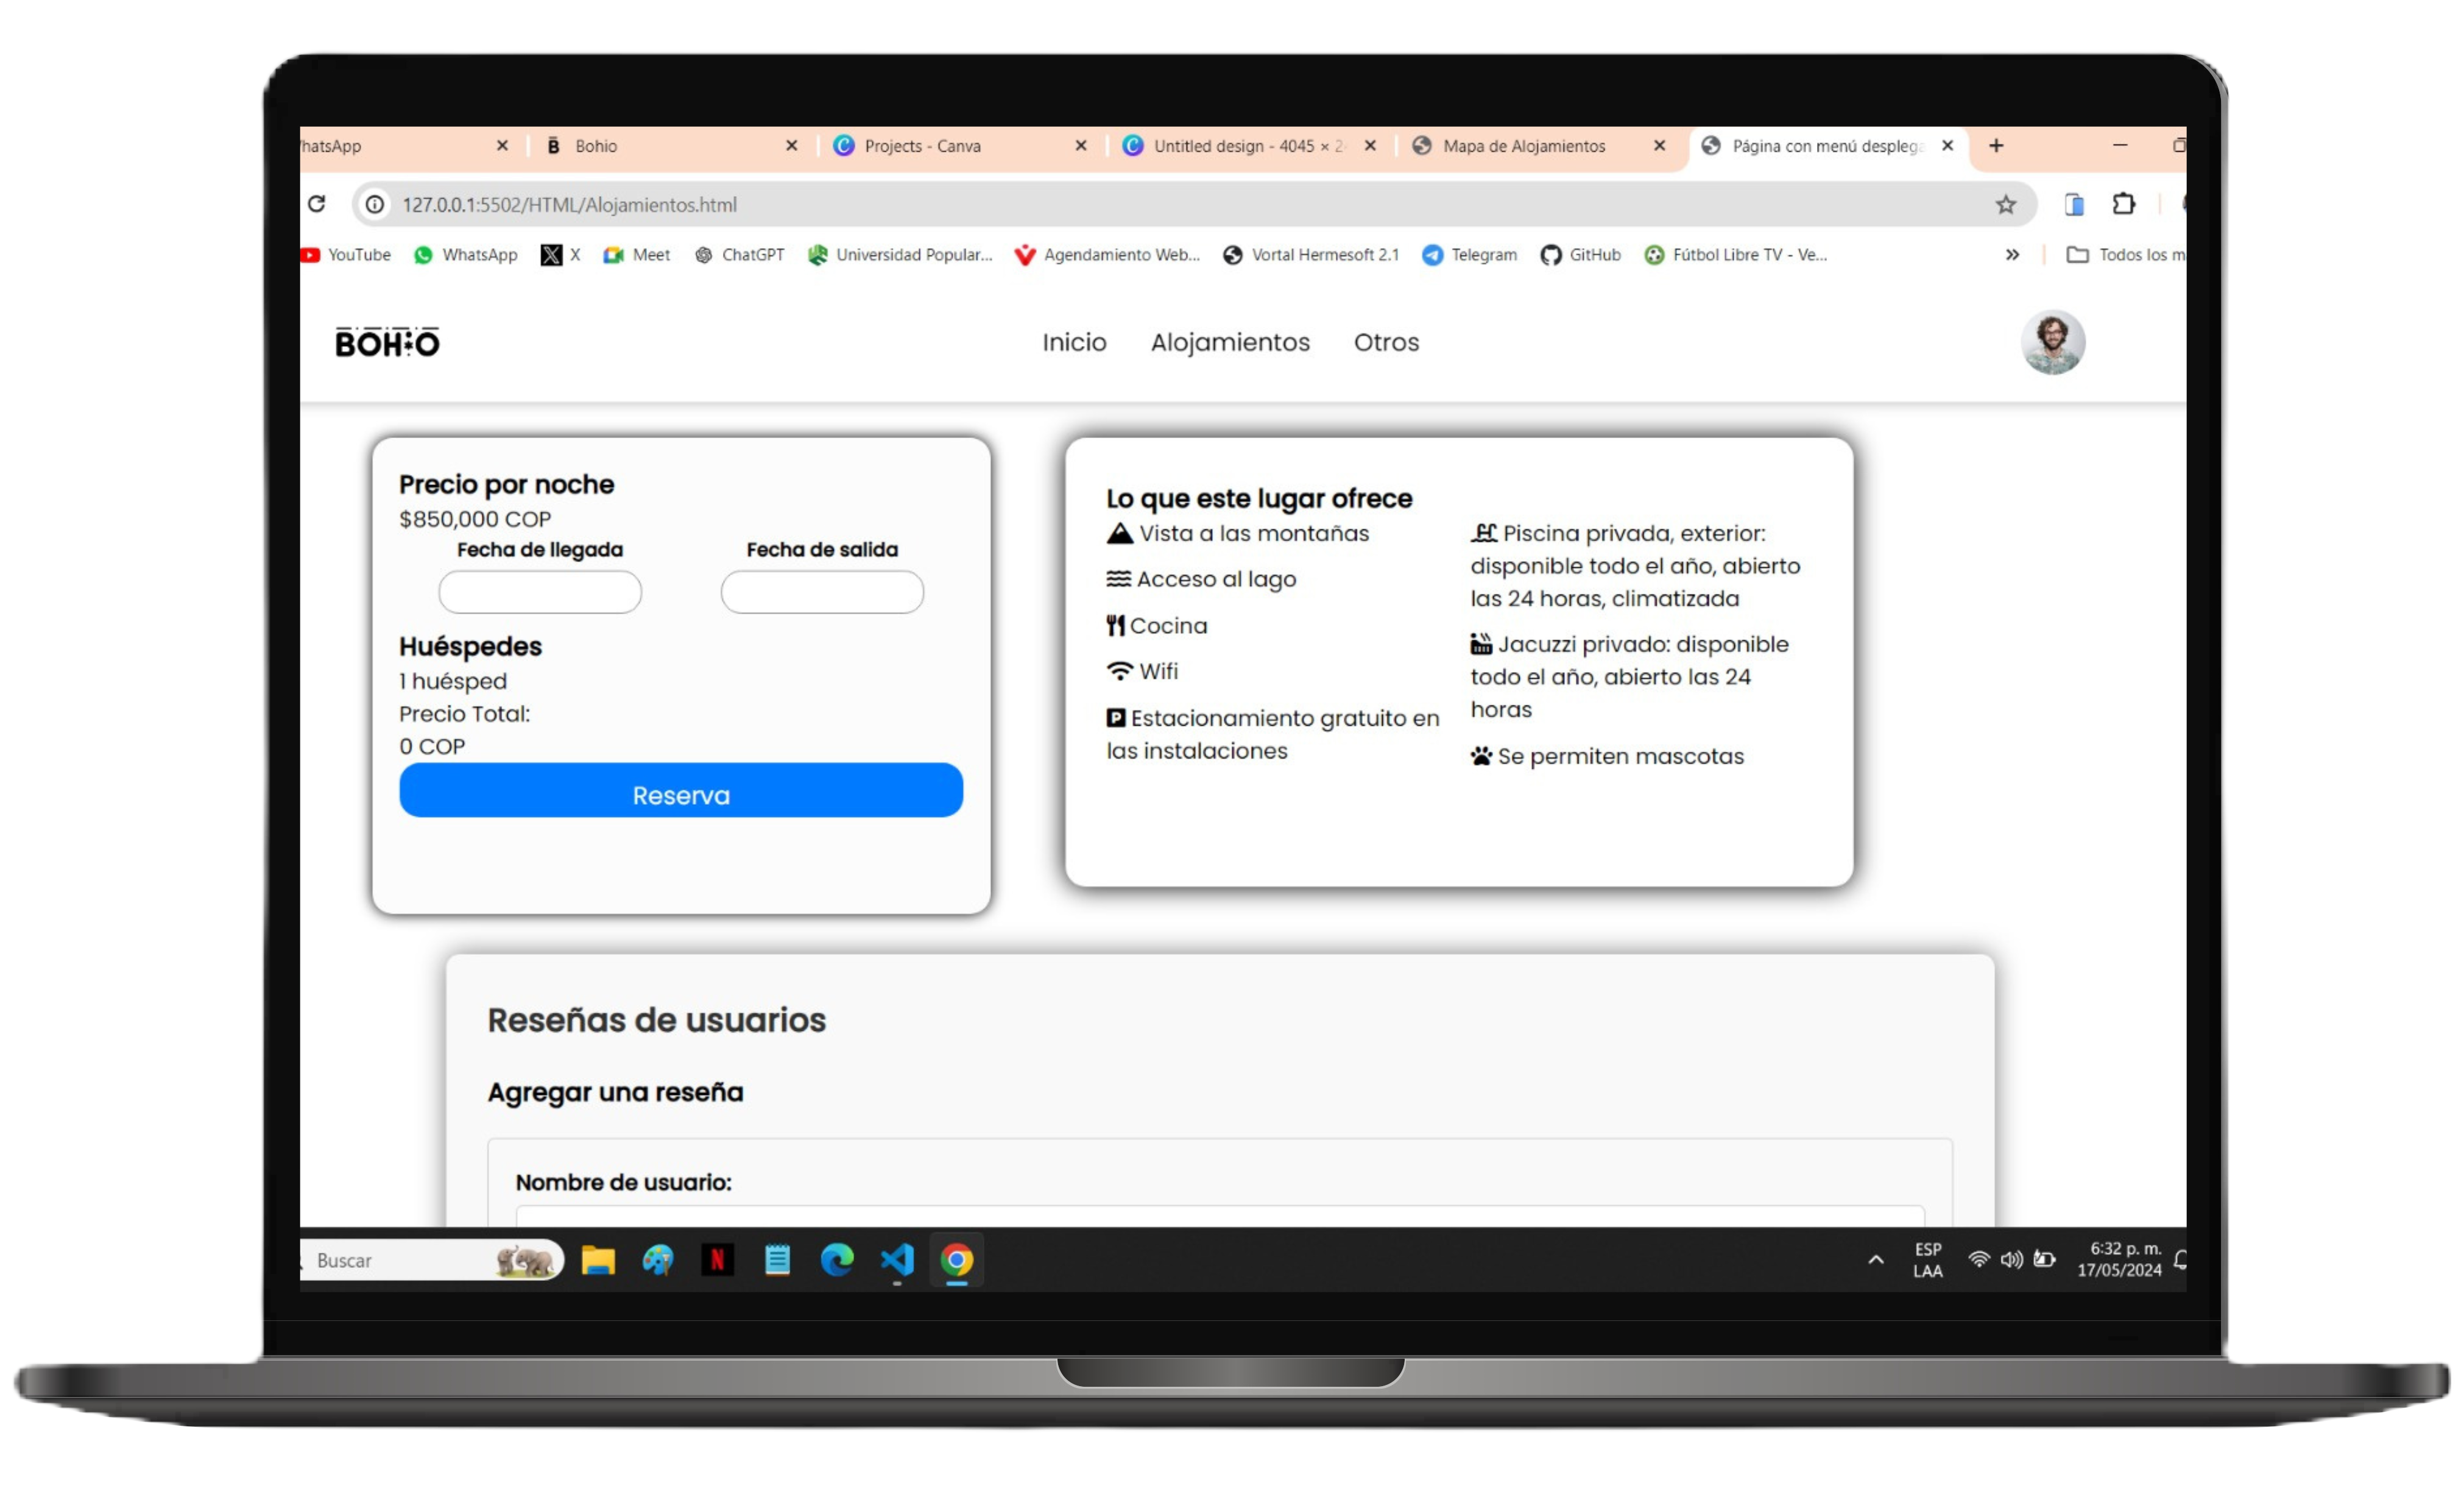
Task: Open the Alojamientos menu item
Action: 1230,342
